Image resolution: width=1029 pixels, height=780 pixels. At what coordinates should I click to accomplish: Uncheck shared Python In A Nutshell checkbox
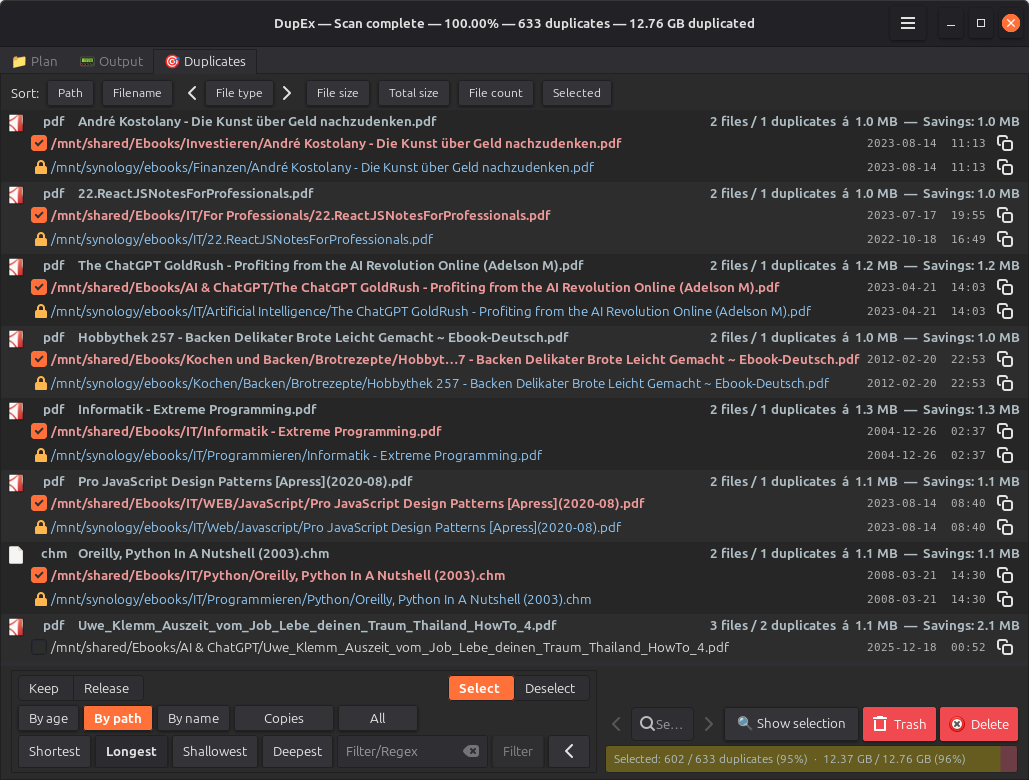[x=39, y=575]
